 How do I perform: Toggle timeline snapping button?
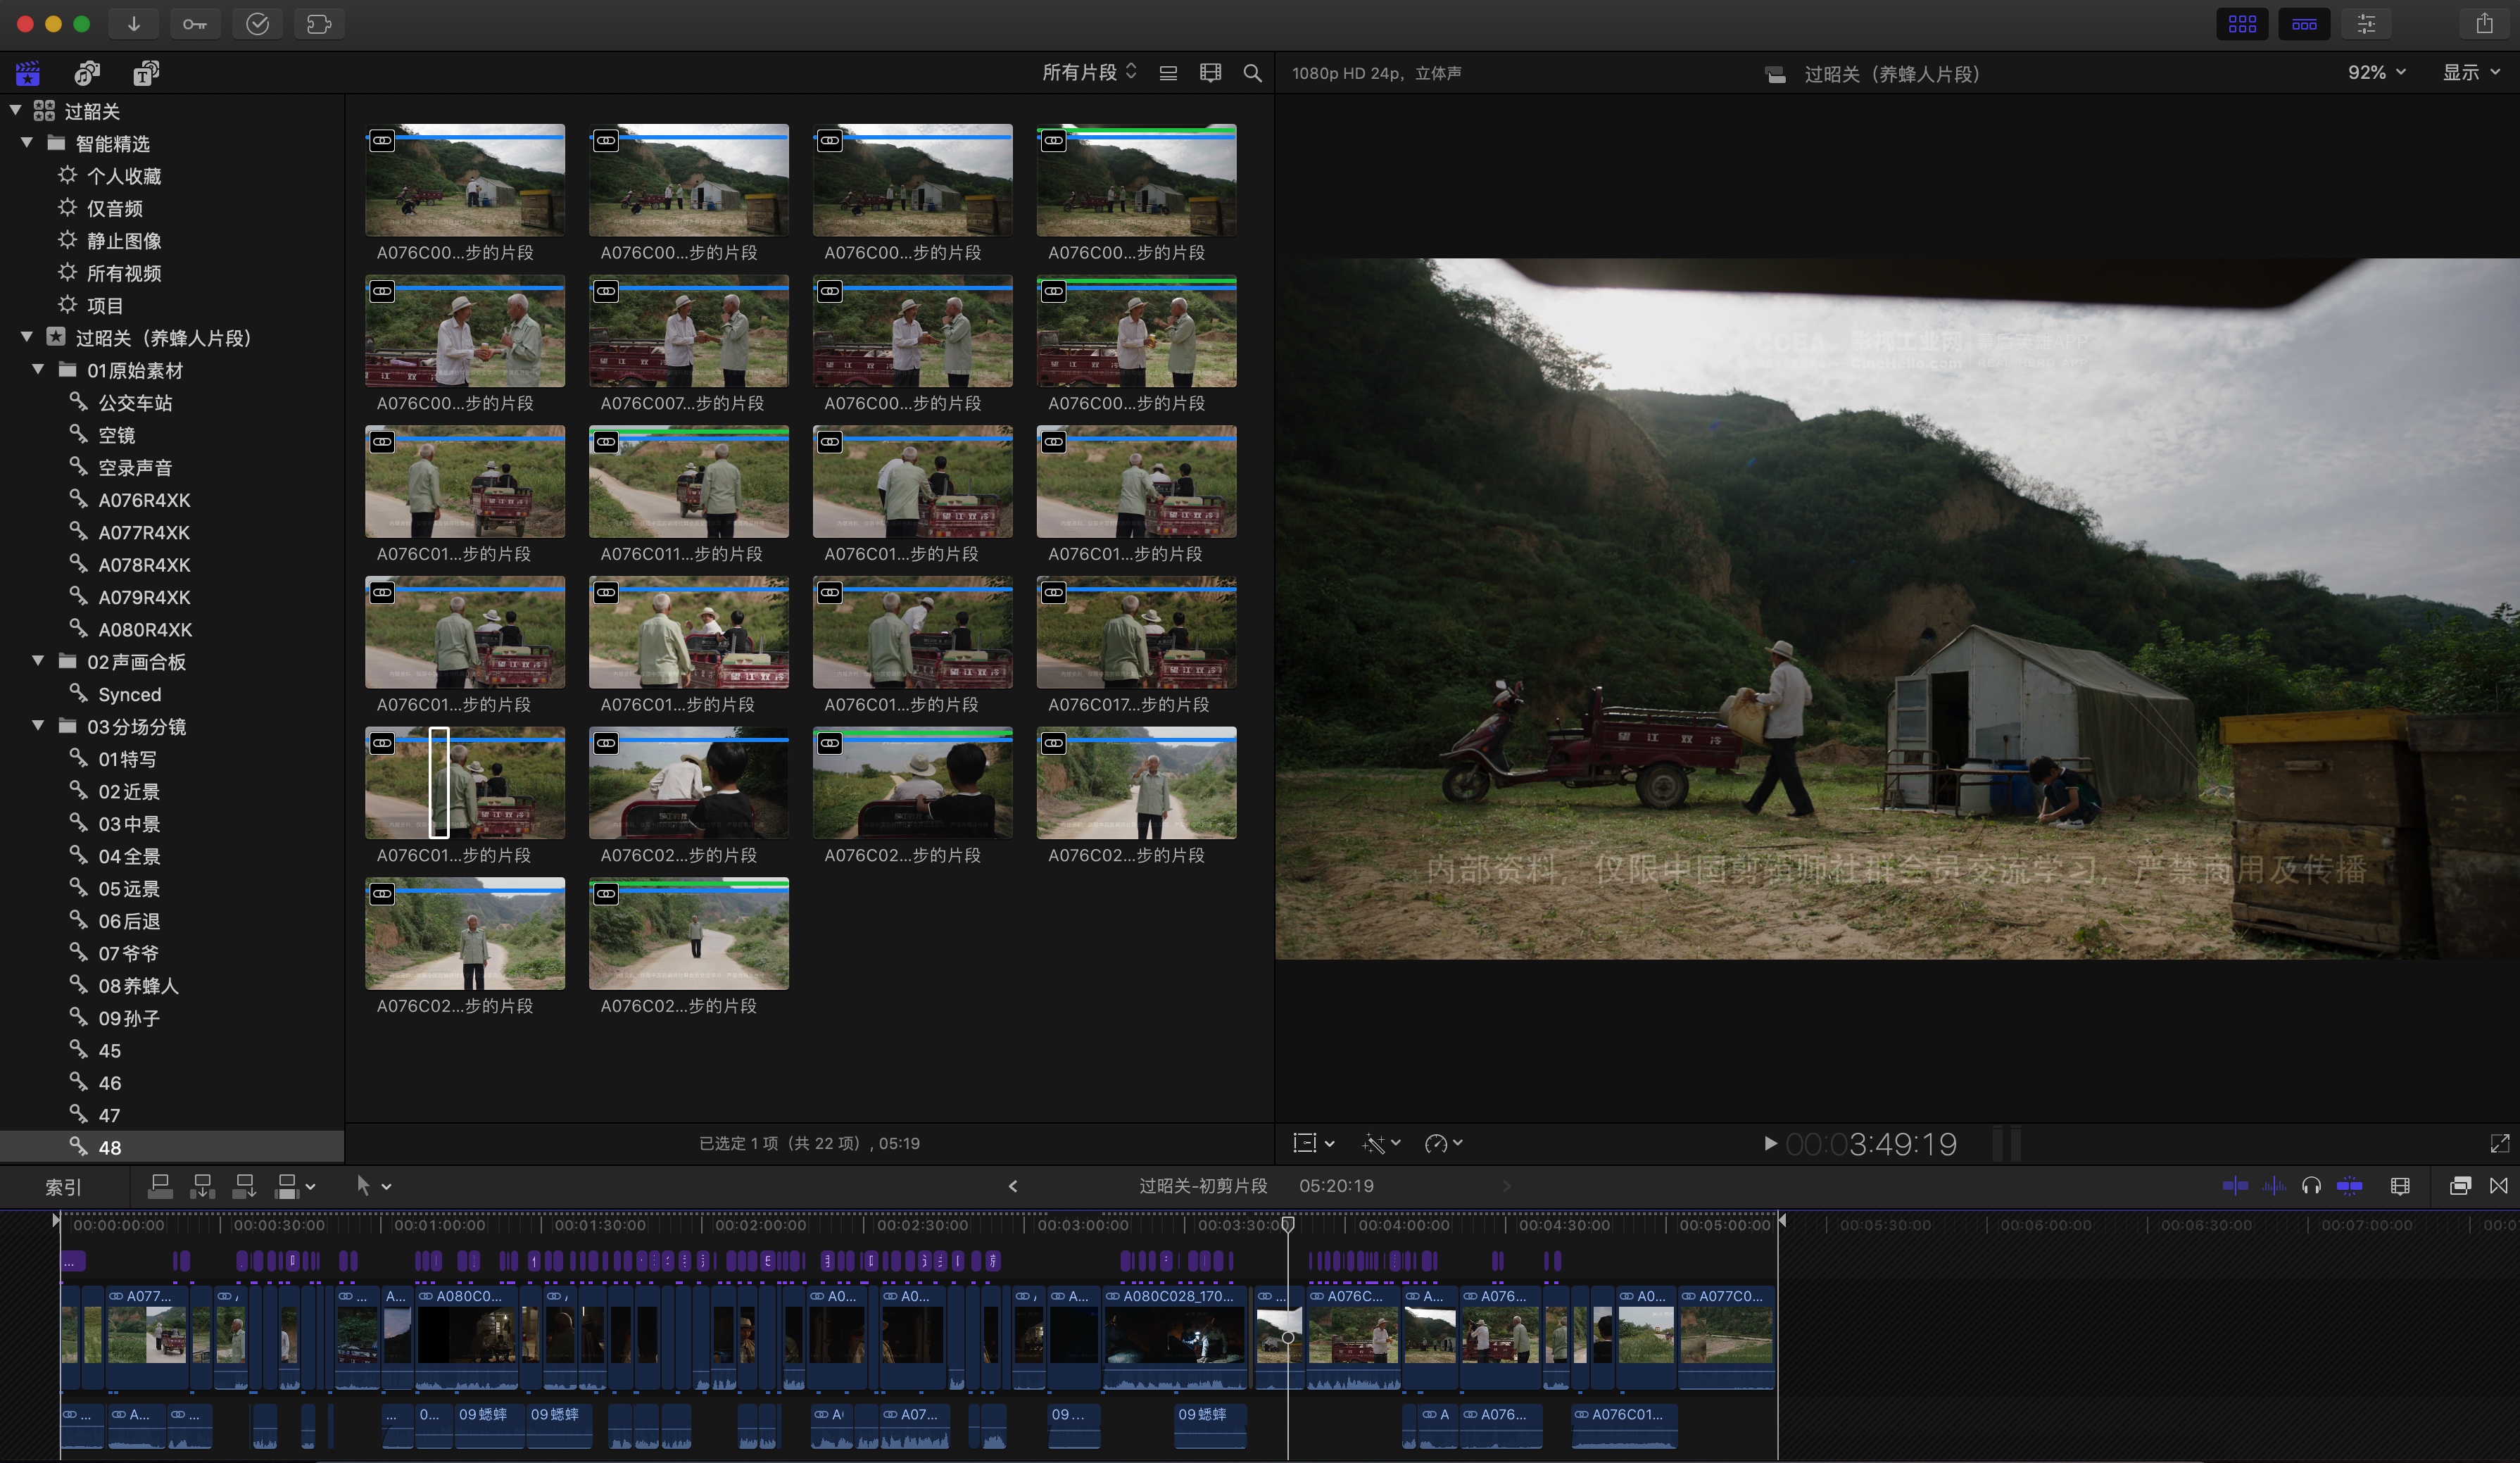click(x=2349, y=1186)
